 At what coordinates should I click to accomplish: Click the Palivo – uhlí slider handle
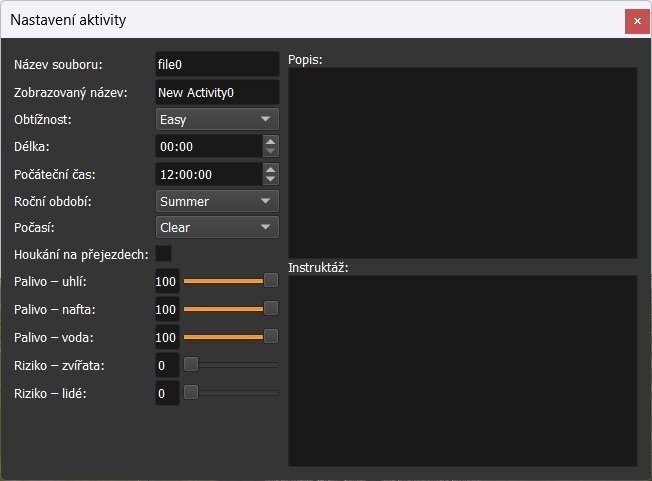pyautogui.click(x=270, y=281)
